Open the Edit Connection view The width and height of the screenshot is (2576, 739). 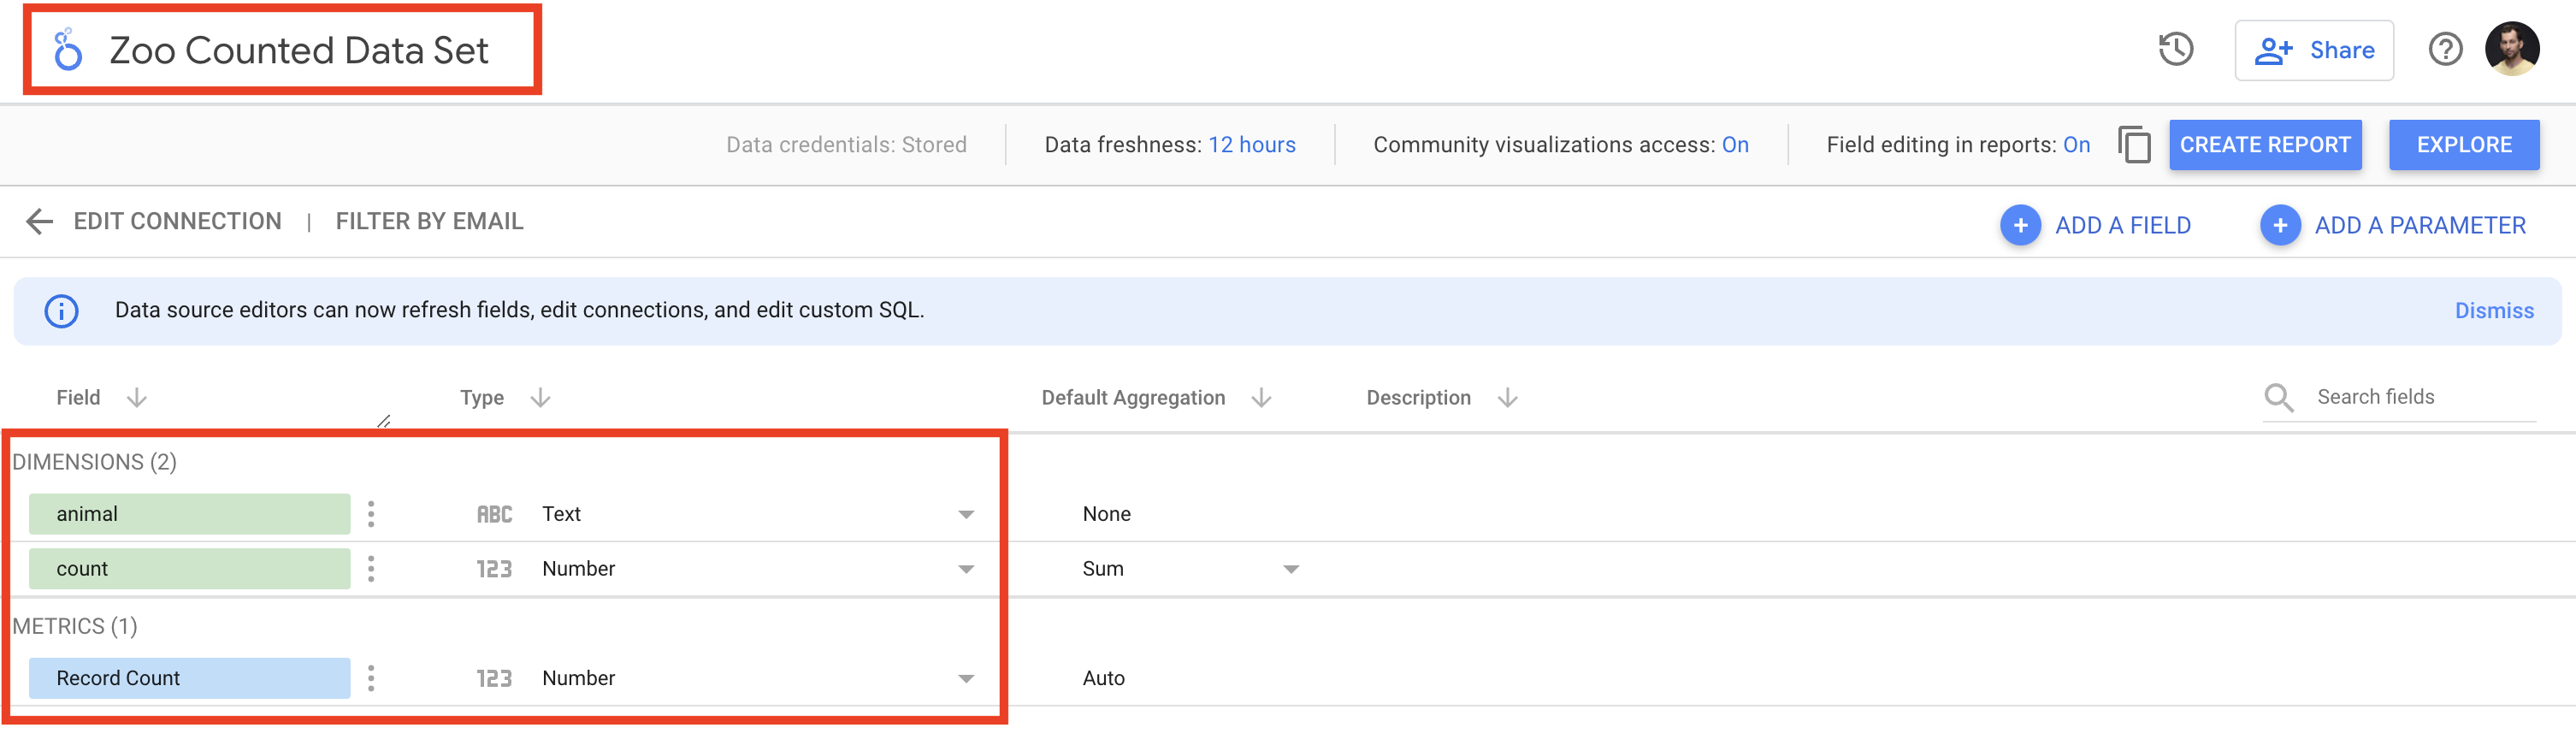[177, 221]
